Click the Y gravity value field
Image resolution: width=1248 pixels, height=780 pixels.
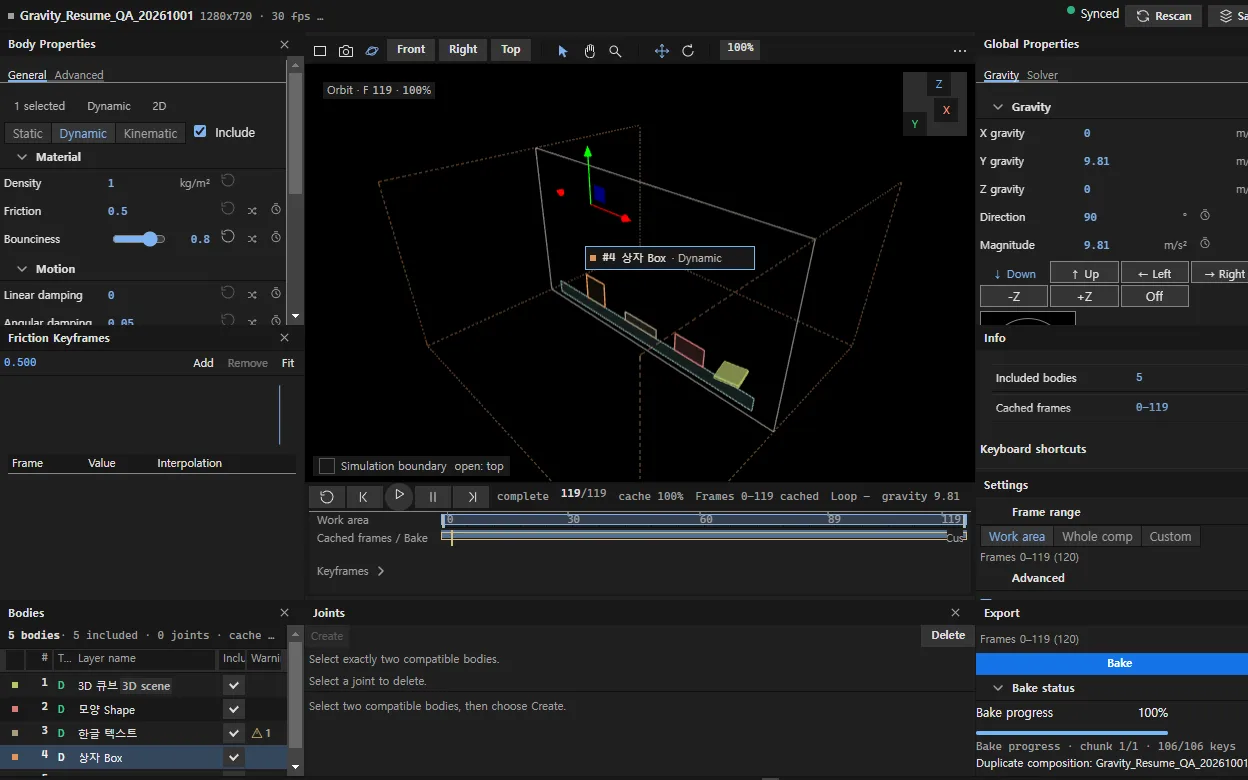pyautogui.click(x=1097, y=161)
